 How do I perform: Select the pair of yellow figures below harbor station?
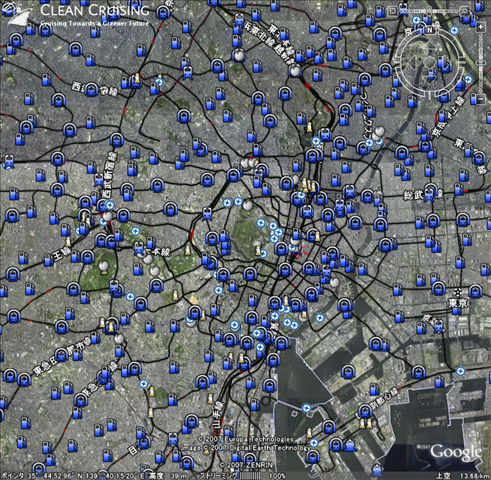click(x=366, y=423)
